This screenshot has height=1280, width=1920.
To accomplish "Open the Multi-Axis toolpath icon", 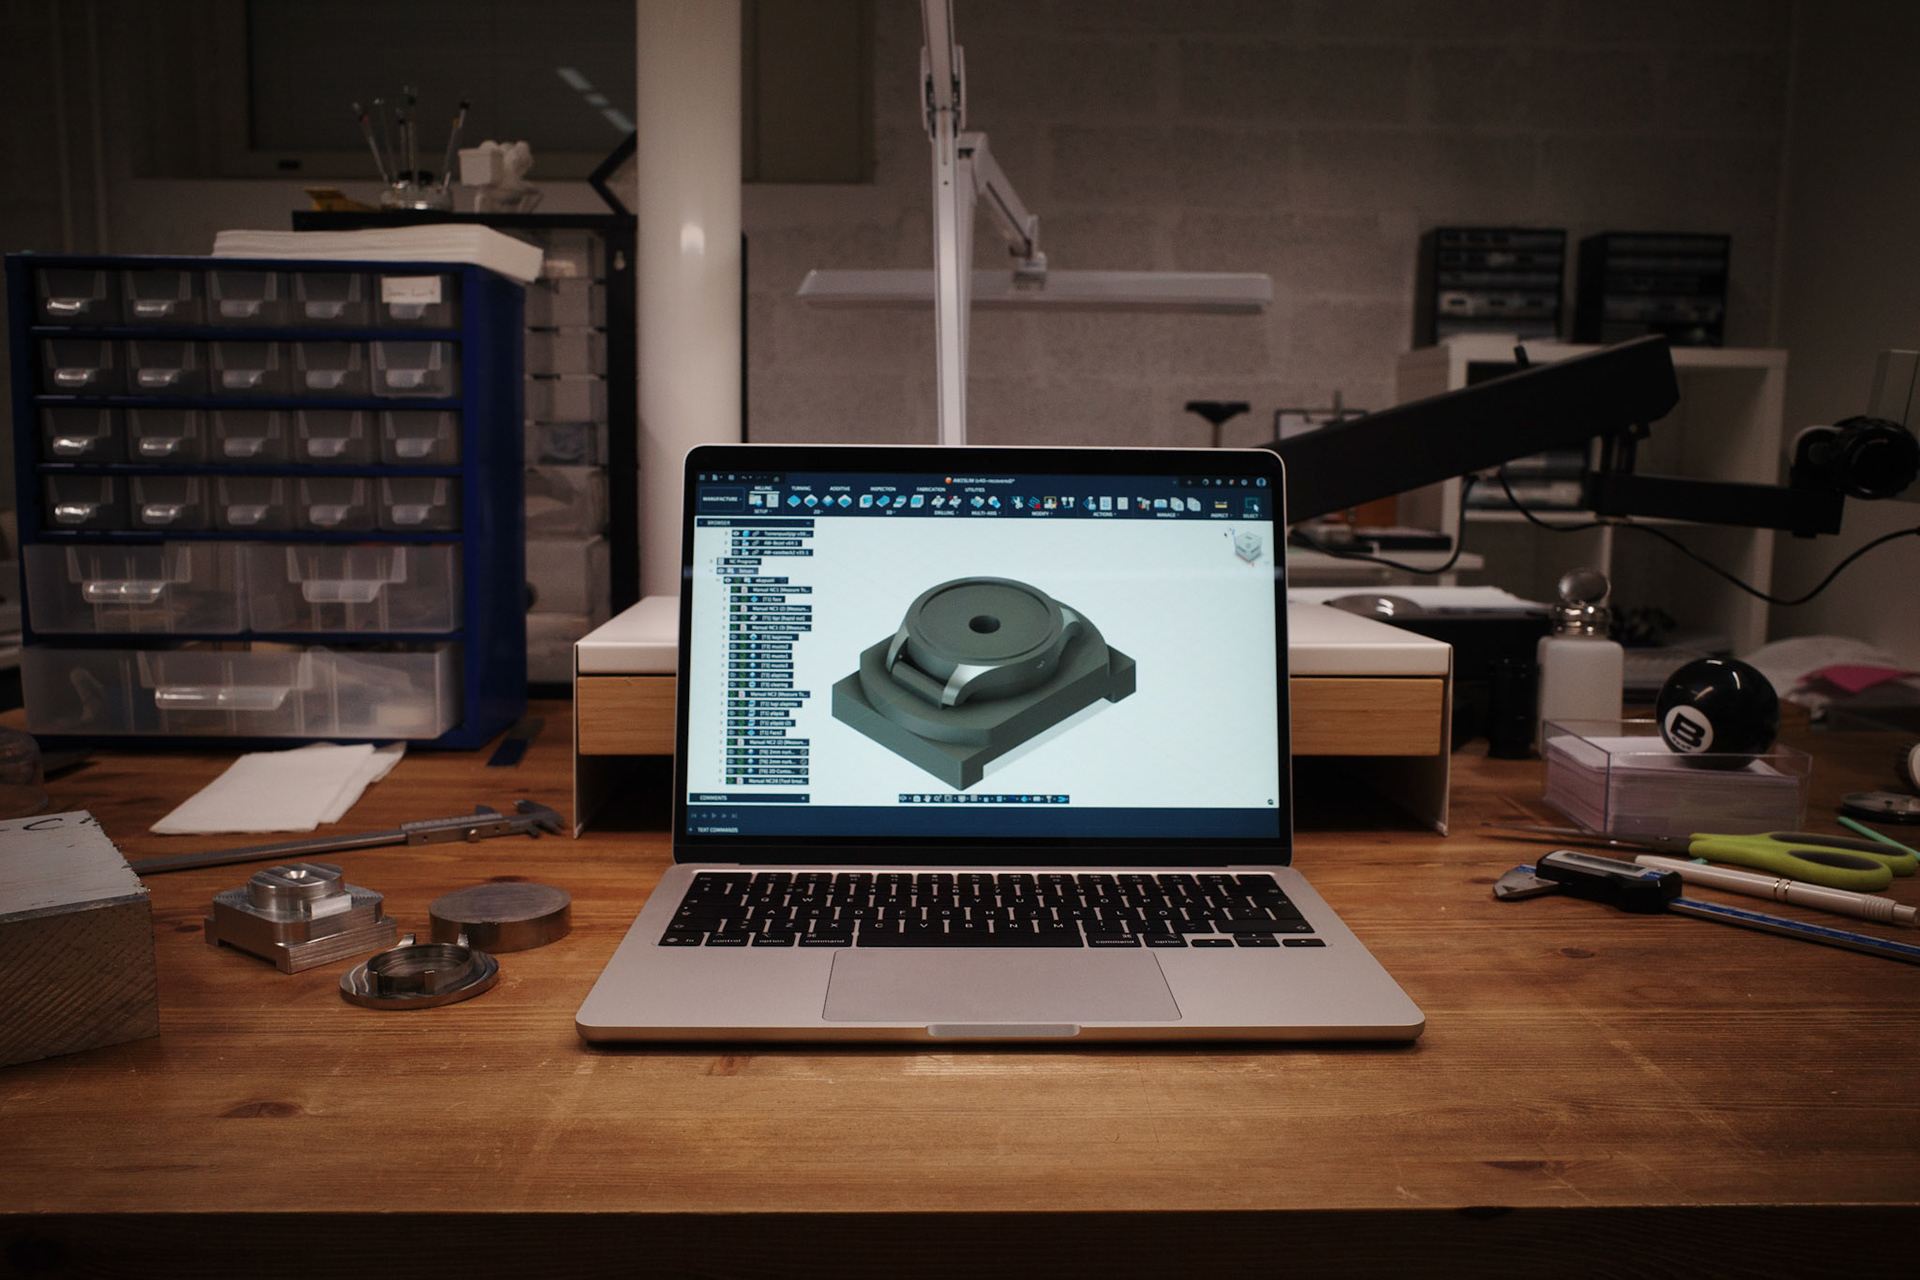I will 977,501.
